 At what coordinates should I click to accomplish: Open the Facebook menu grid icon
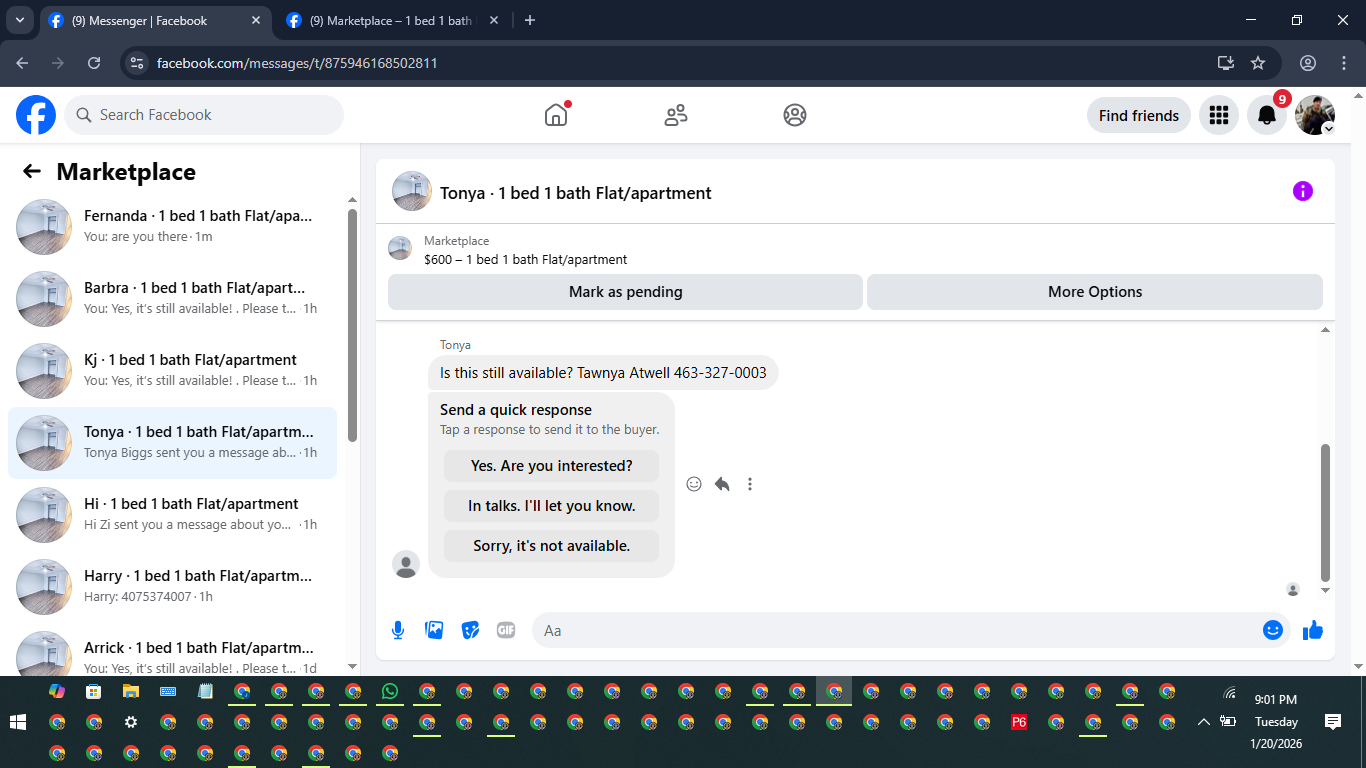1219,115
